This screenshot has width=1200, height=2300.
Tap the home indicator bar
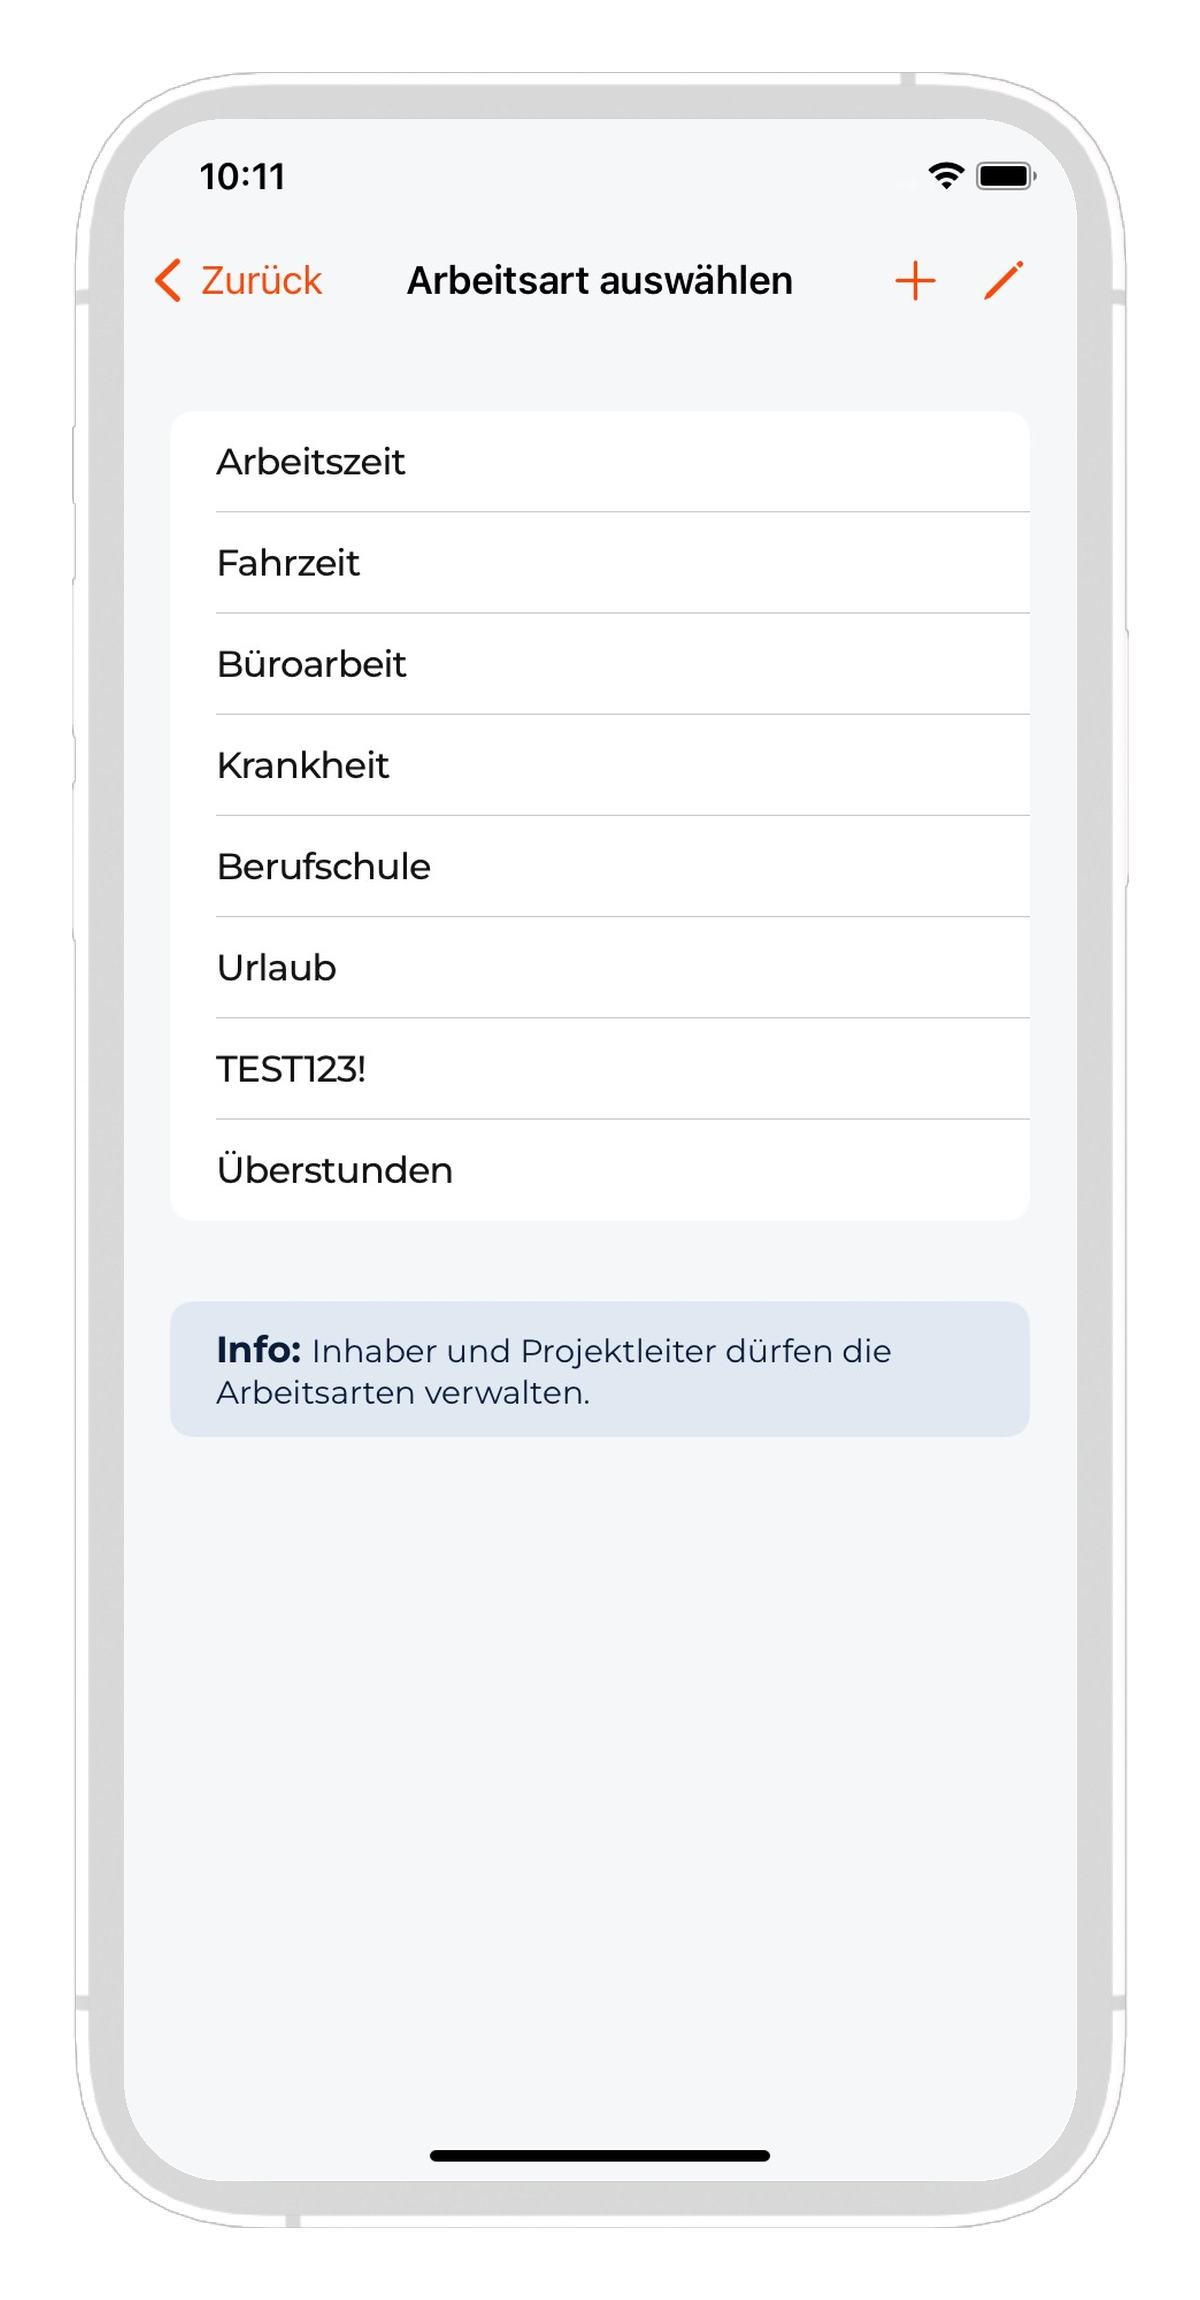tap(600, 2156)
